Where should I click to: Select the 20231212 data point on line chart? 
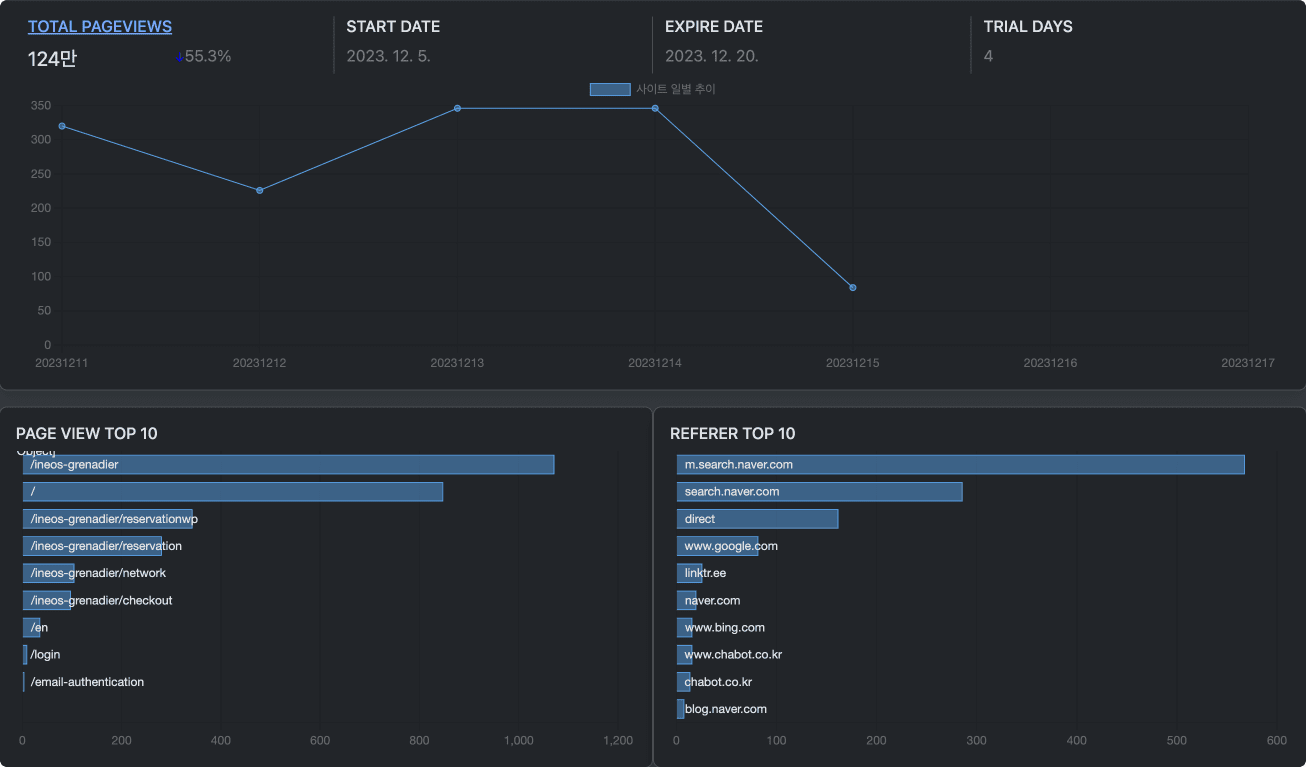[260, 190]
